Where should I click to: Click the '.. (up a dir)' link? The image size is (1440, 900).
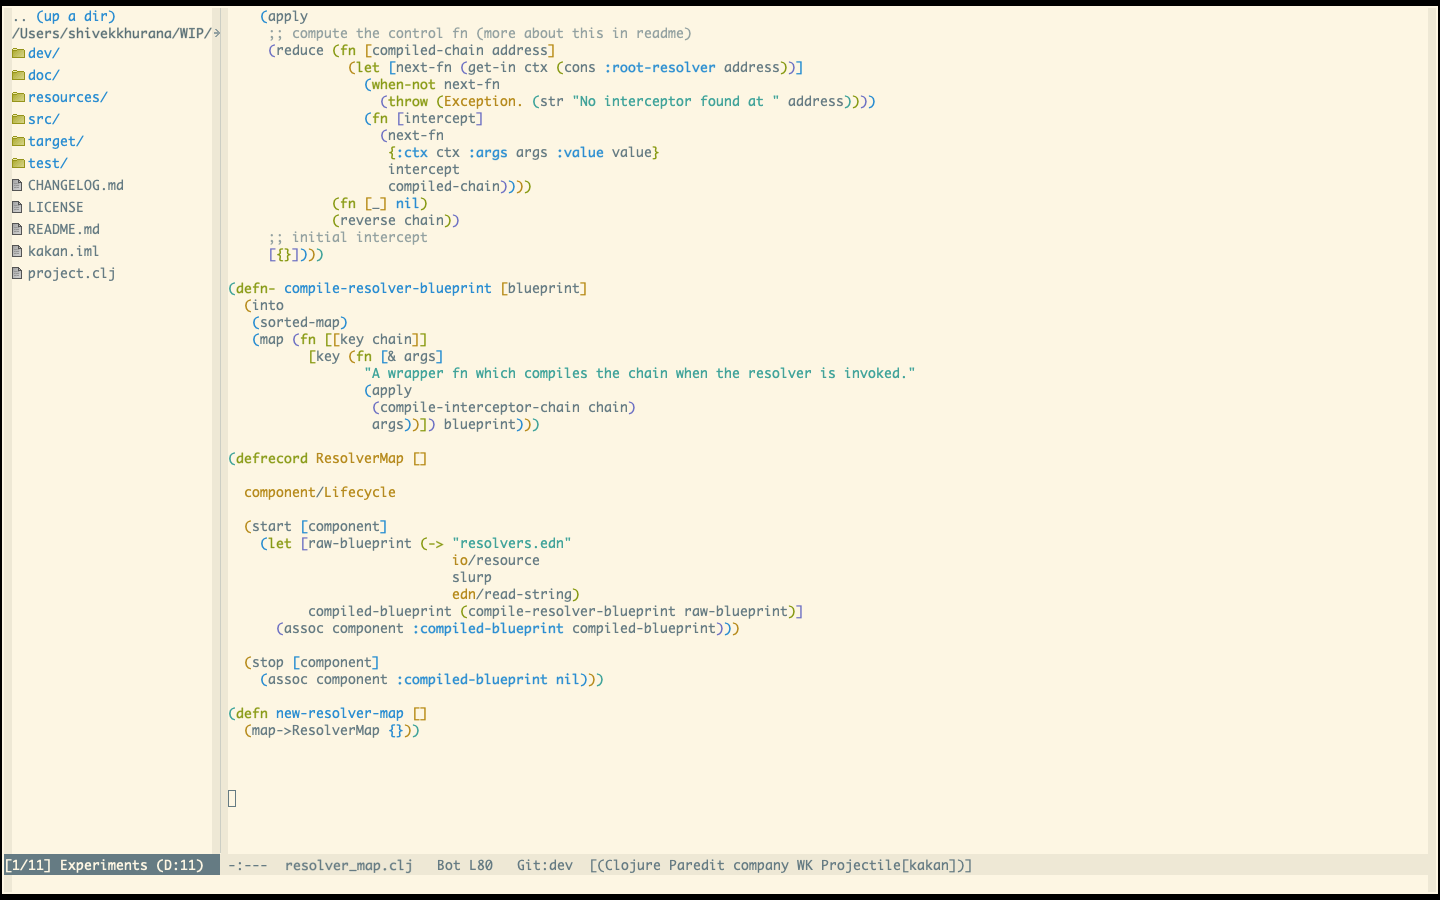click(62, 16)
